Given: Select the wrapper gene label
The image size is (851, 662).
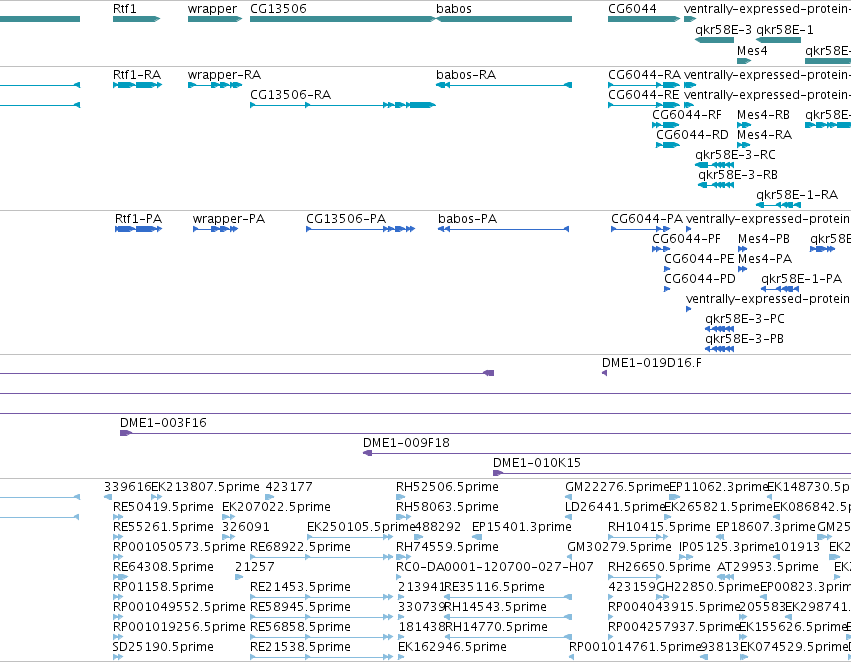Looking at the screenshot, I should point(212,9).
